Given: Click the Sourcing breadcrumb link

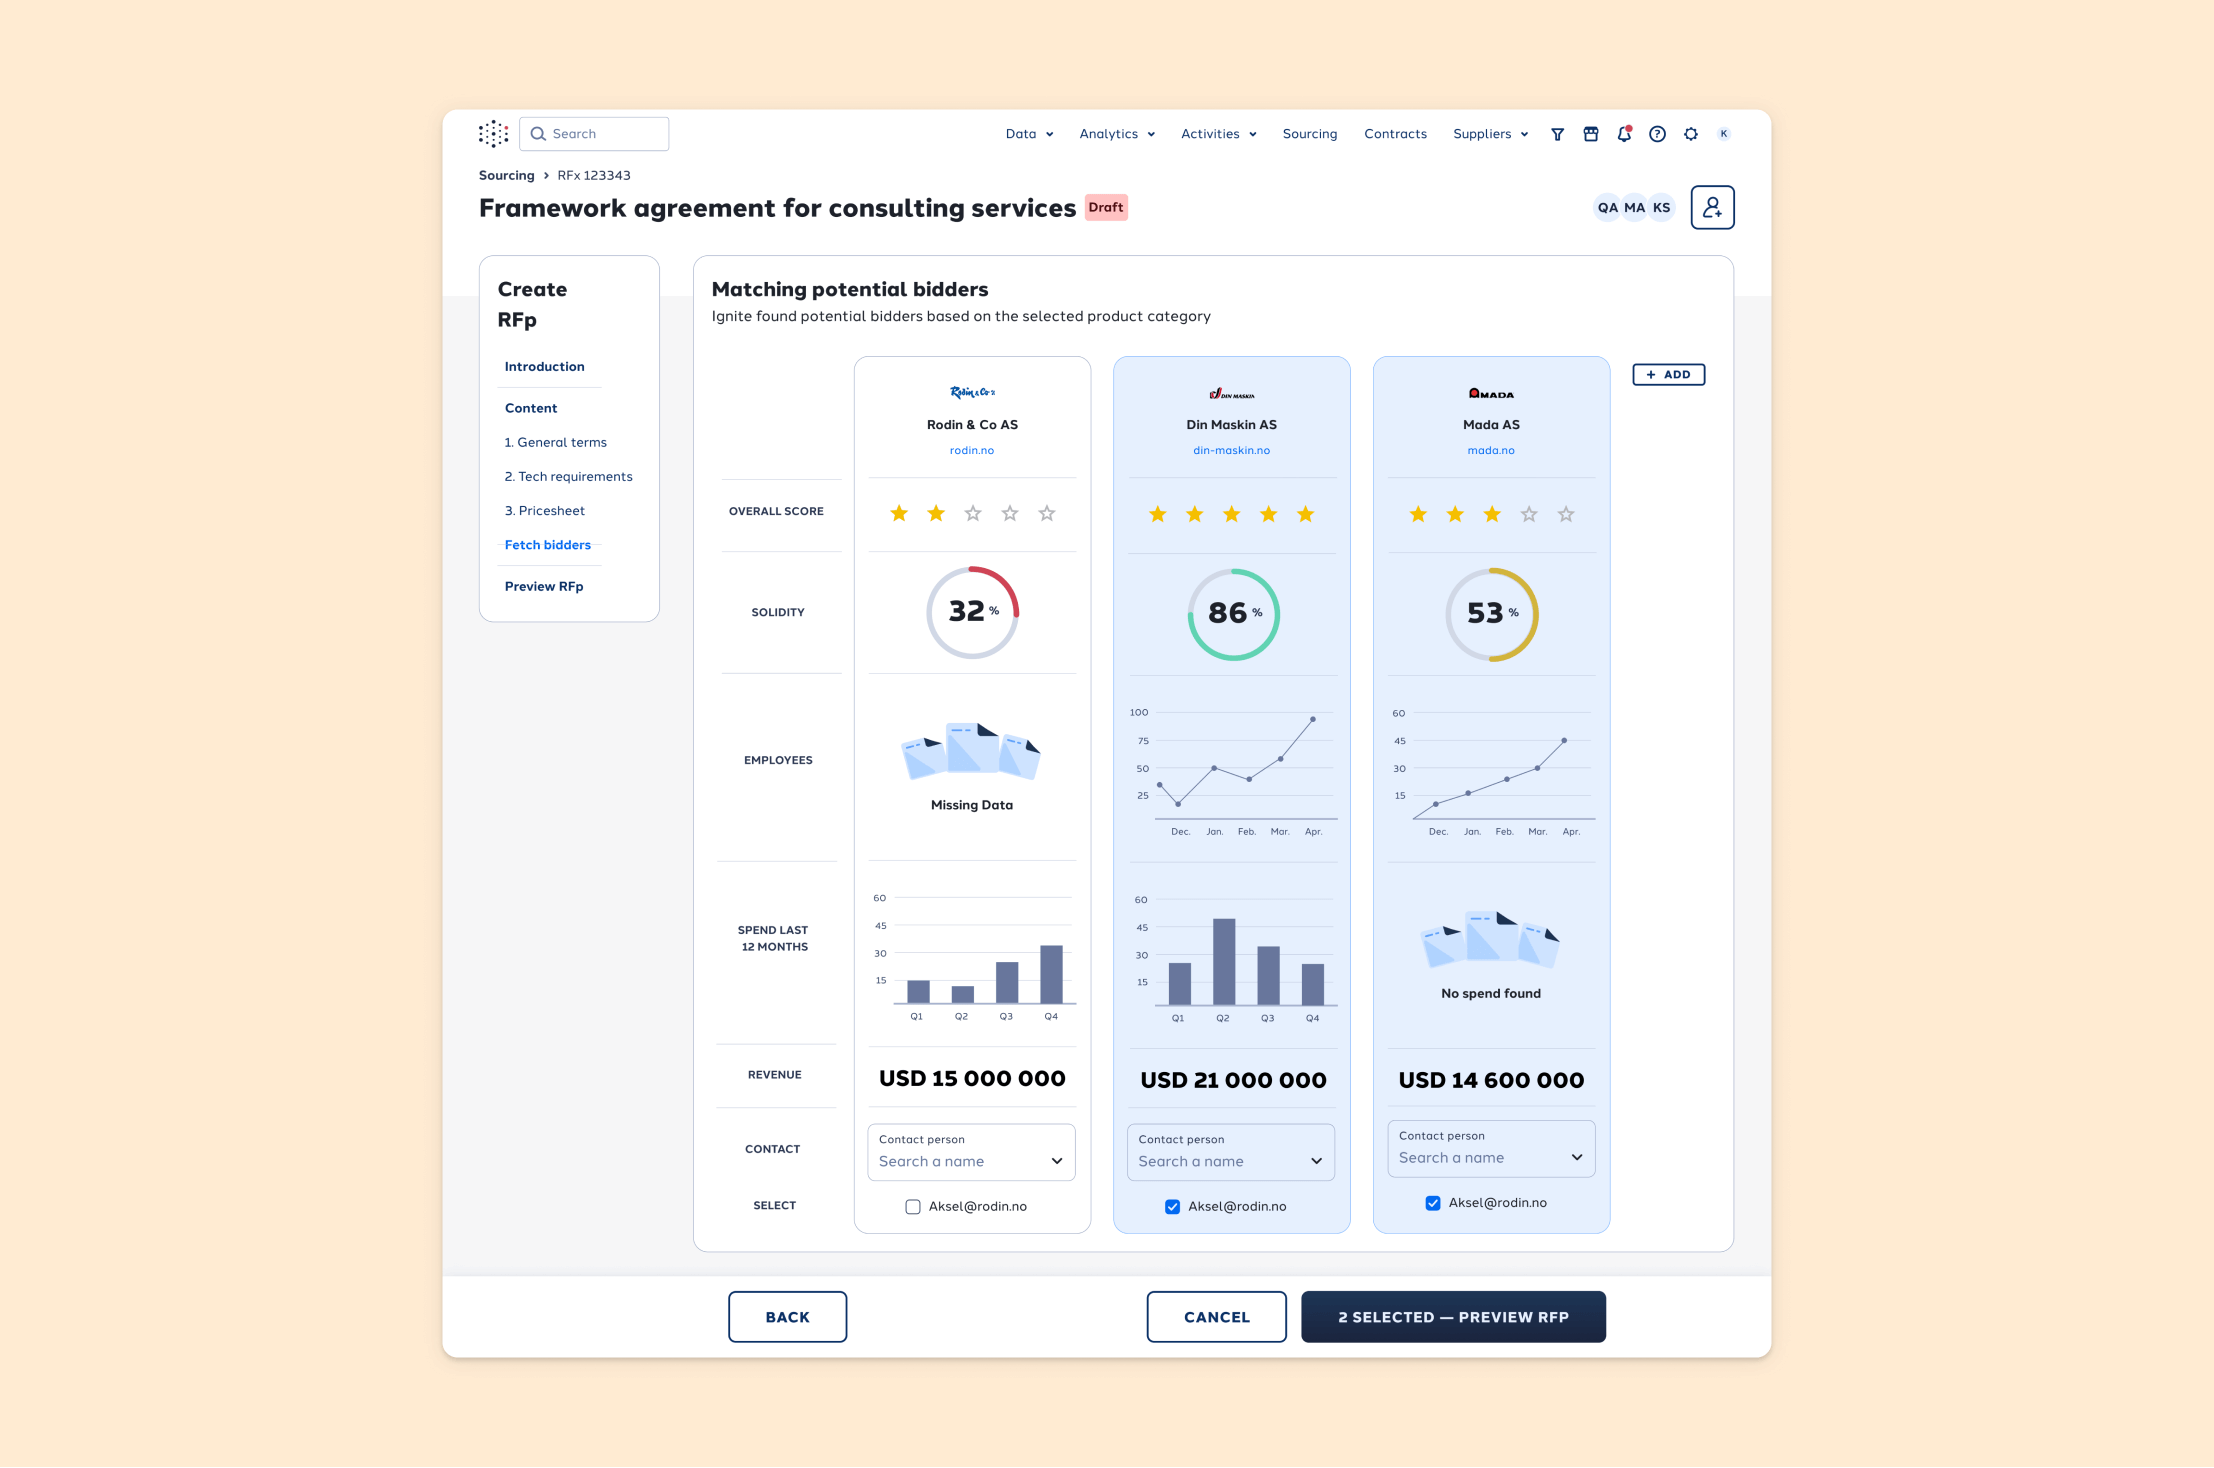Looking at the screenshot, I should click(x=506, y=174).
